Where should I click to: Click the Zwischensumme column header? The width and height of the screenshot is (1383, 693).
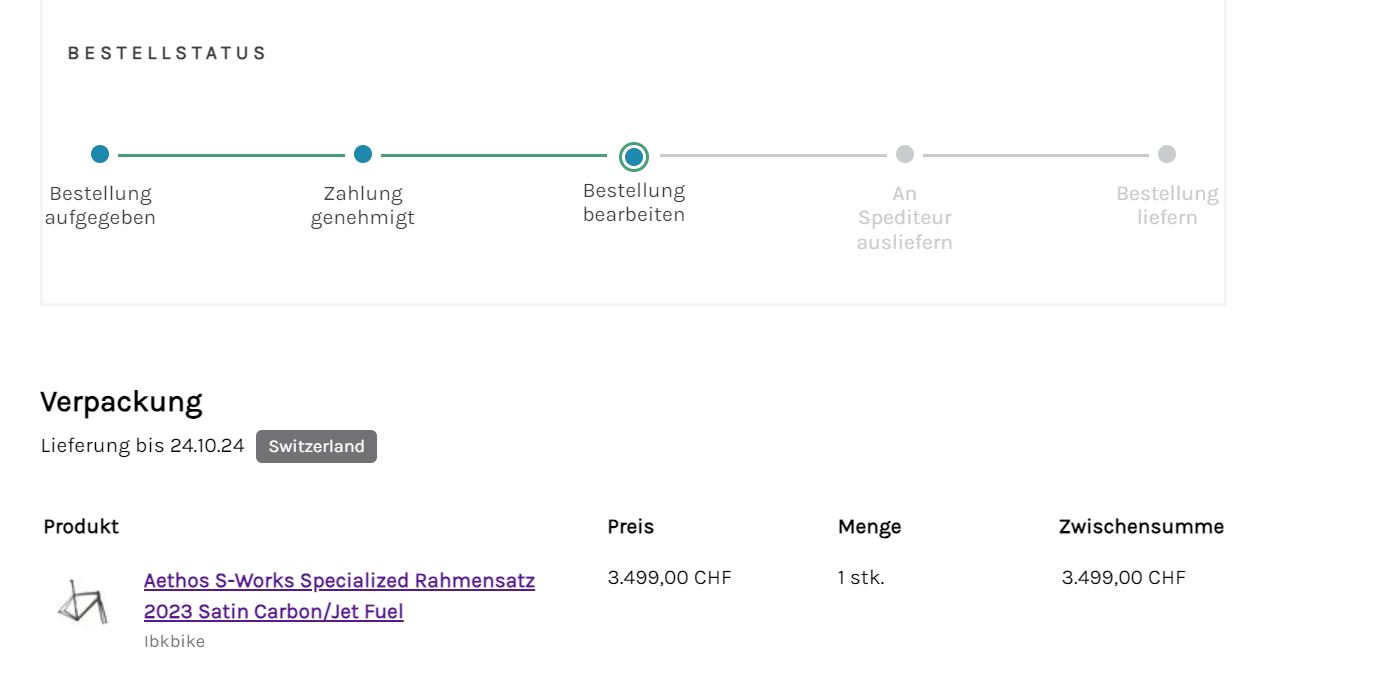pos(1141,526)
